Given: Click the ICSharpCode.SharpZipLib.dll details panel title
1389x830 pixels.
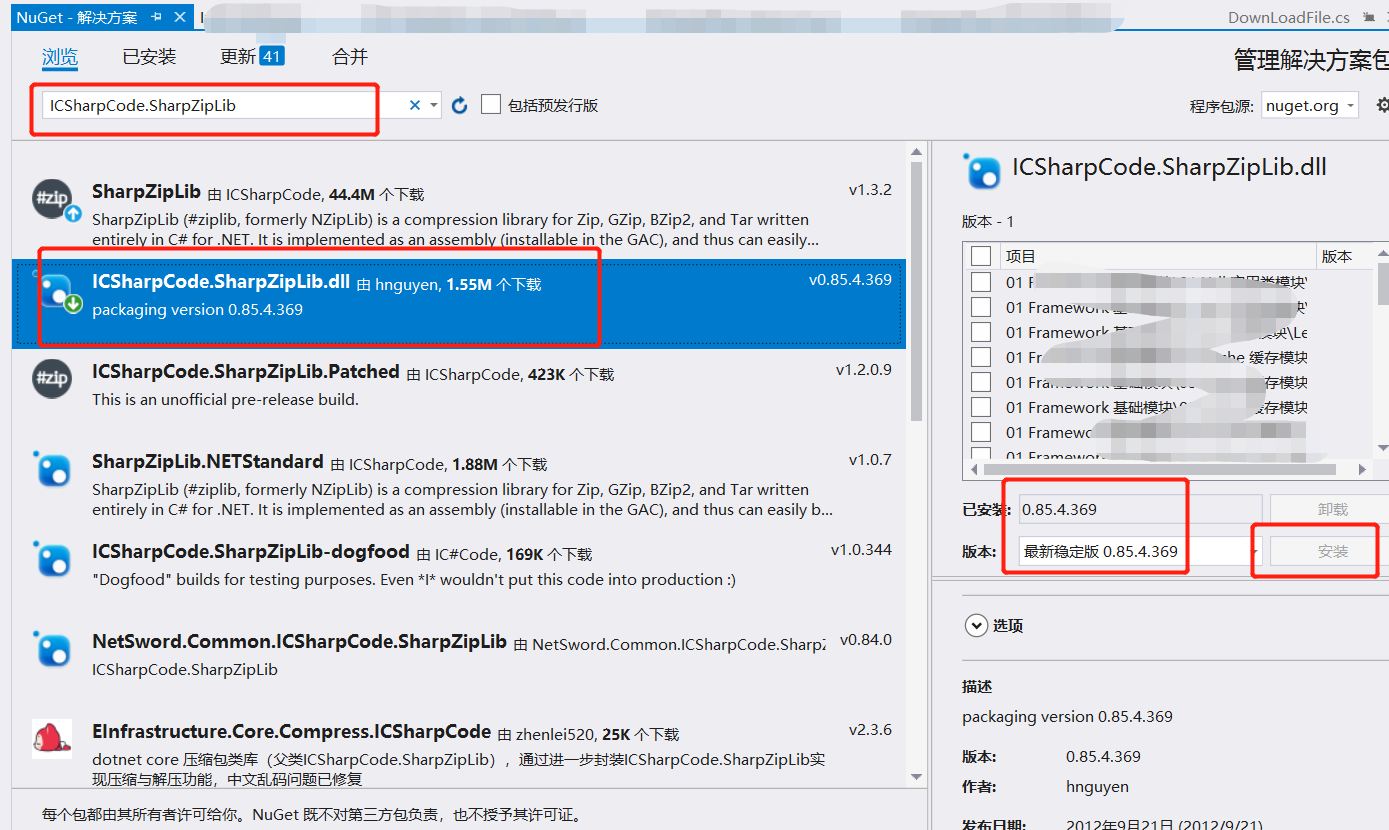Looking at the screenshot, I should coord(1169,167).
